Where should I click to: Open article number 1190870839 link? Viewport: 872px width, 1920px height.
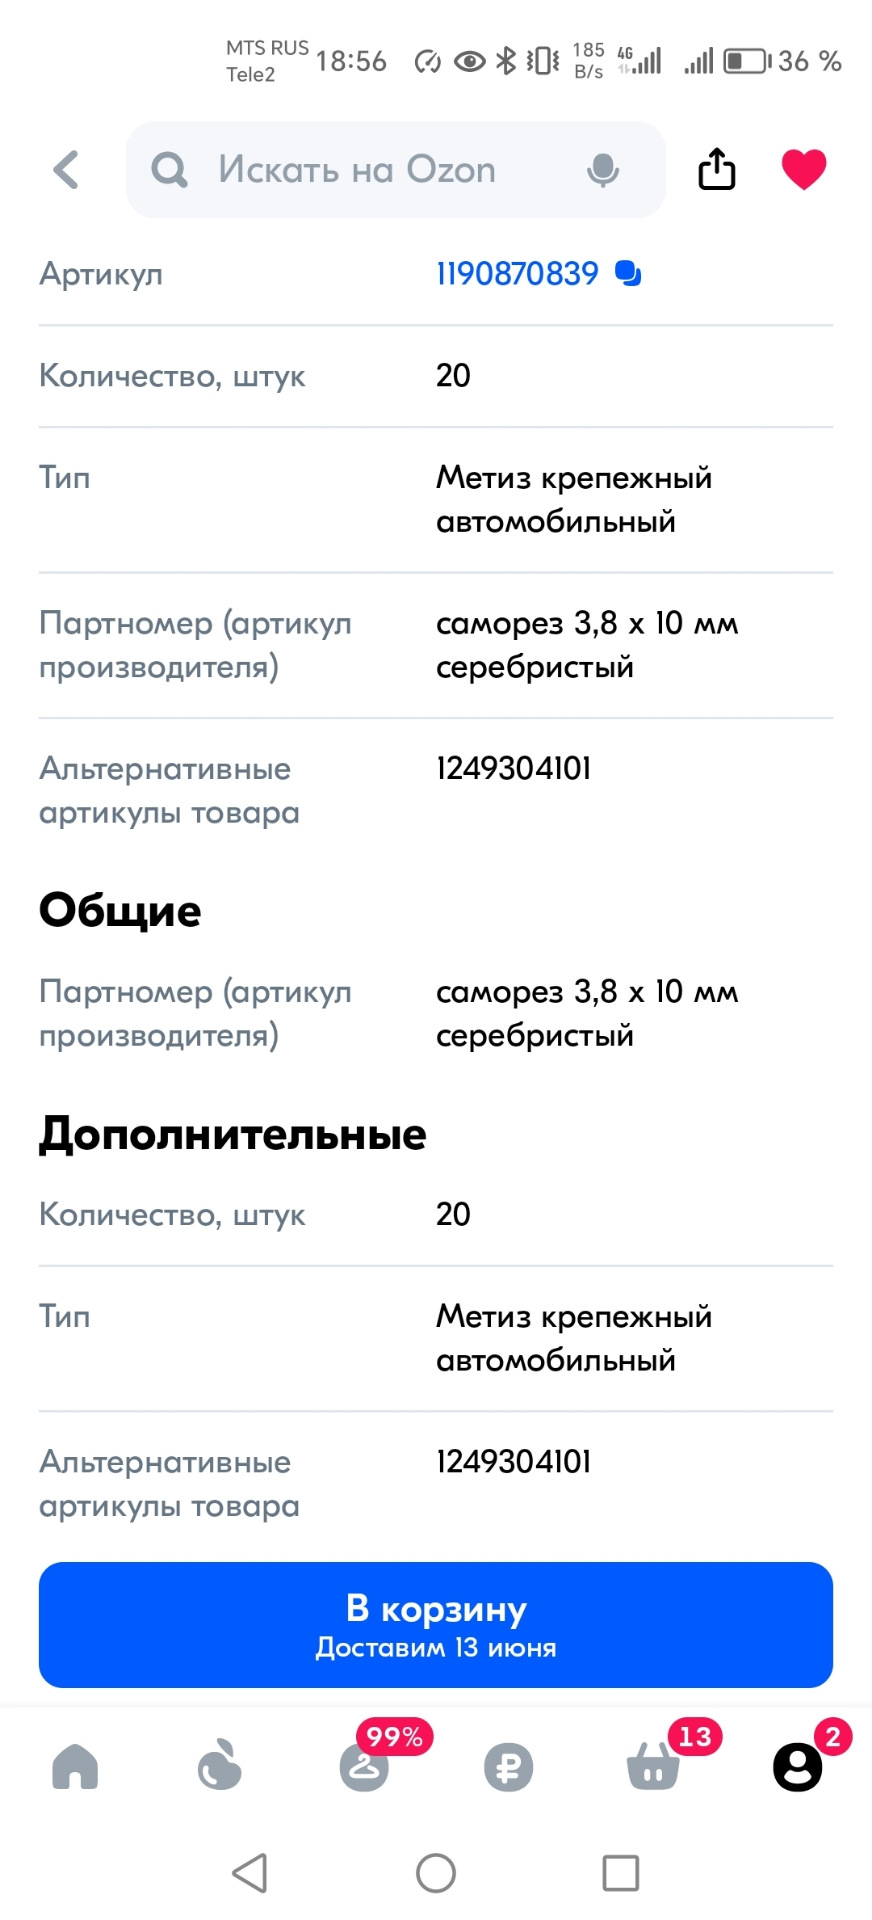[516, 273]
